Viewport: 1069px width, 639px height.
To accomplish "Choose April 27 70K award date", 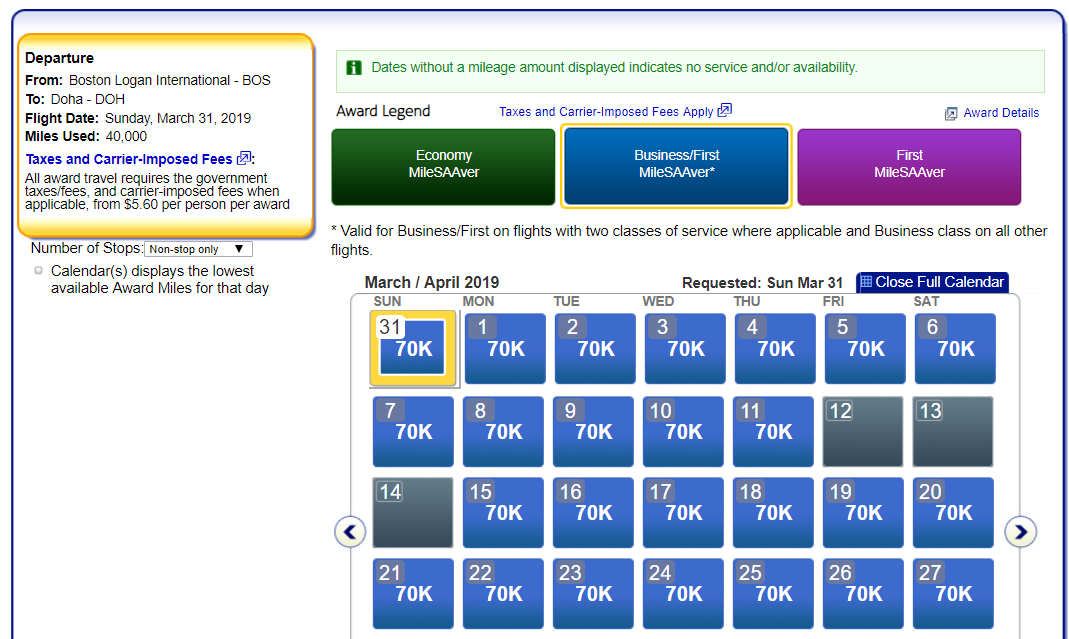I will click(x=953, y=593).
